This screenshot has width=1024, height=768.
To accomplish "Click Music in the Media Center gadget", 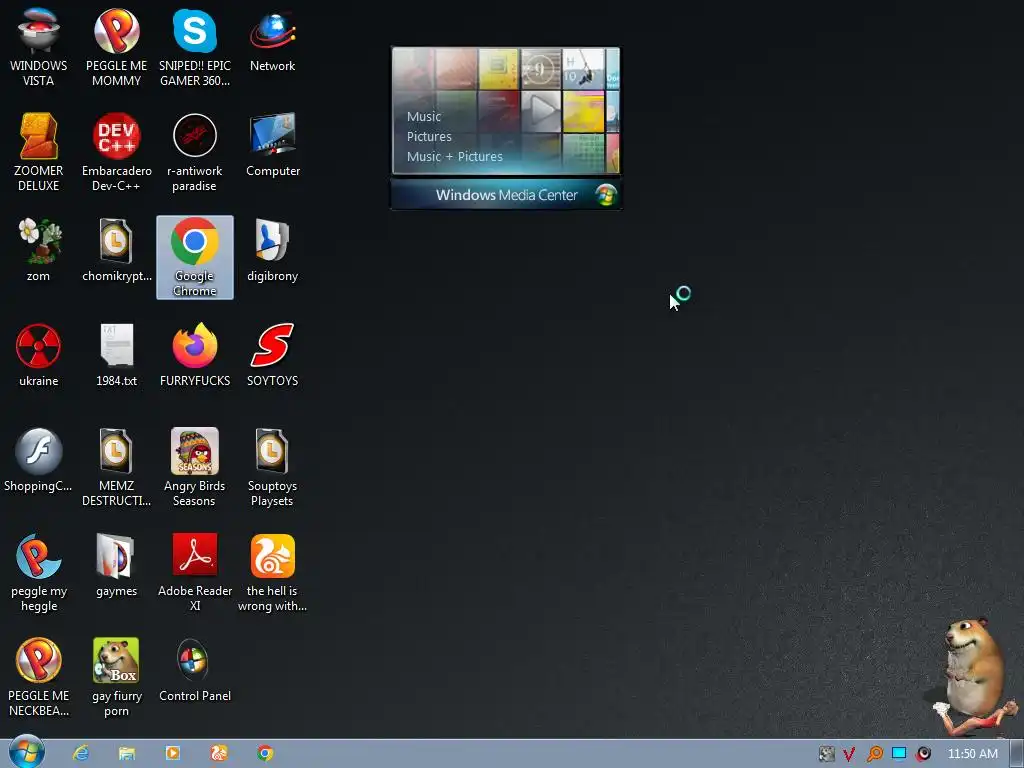I will (424, 116).
